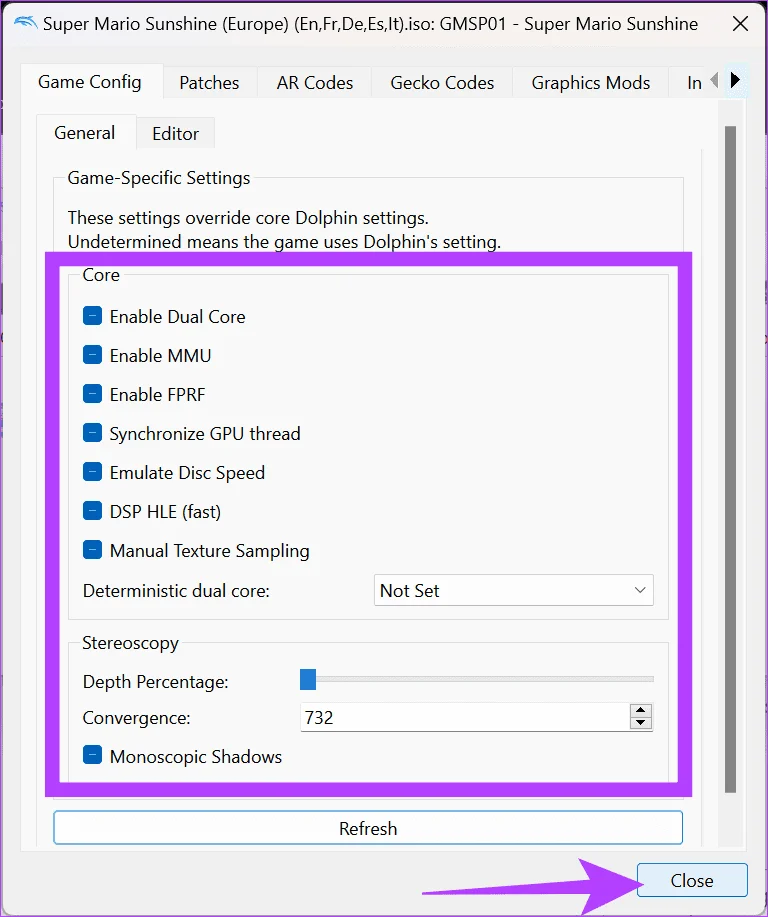Toggle Emulate Disc Speed checkbox
Screen dimensions: 768x918
click(92, 472)
